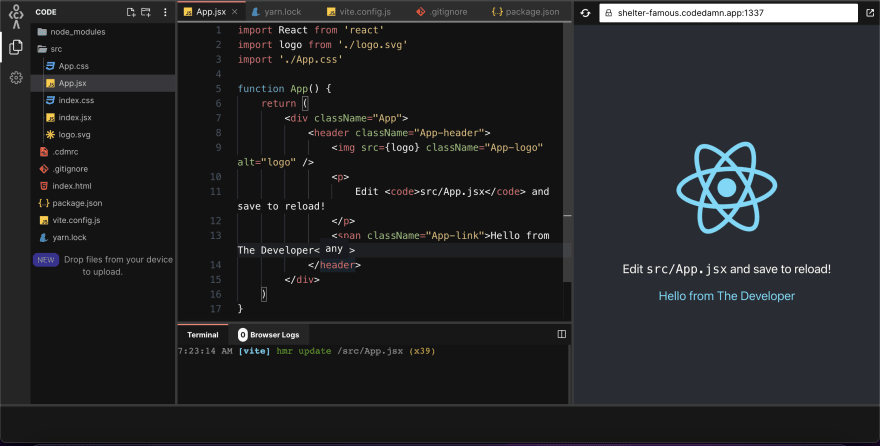The width and height of the screenshot is (880, 446).
Task: Close the App.jsx editor tab
Action: tap(235, 12)
